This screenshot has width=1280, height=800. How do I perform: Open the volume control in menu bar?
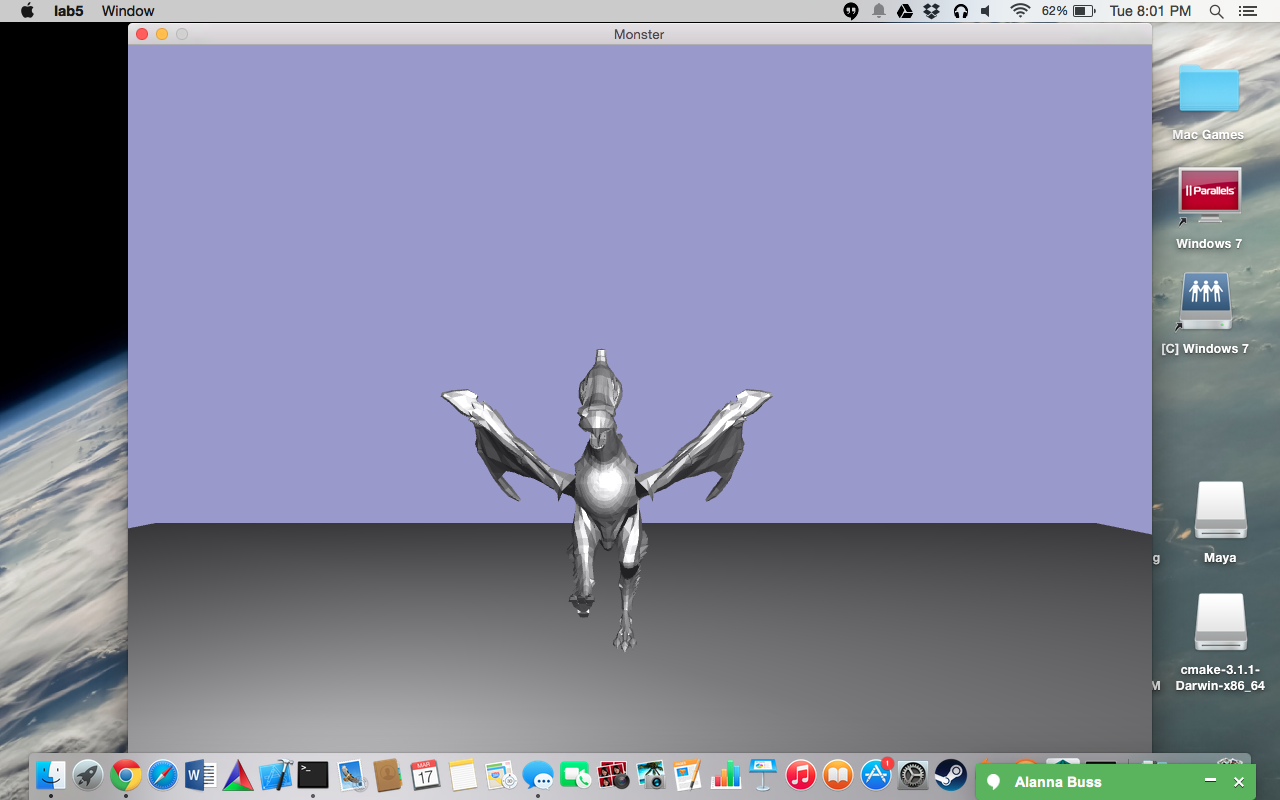pyautogui.click(x=986, y=11)
